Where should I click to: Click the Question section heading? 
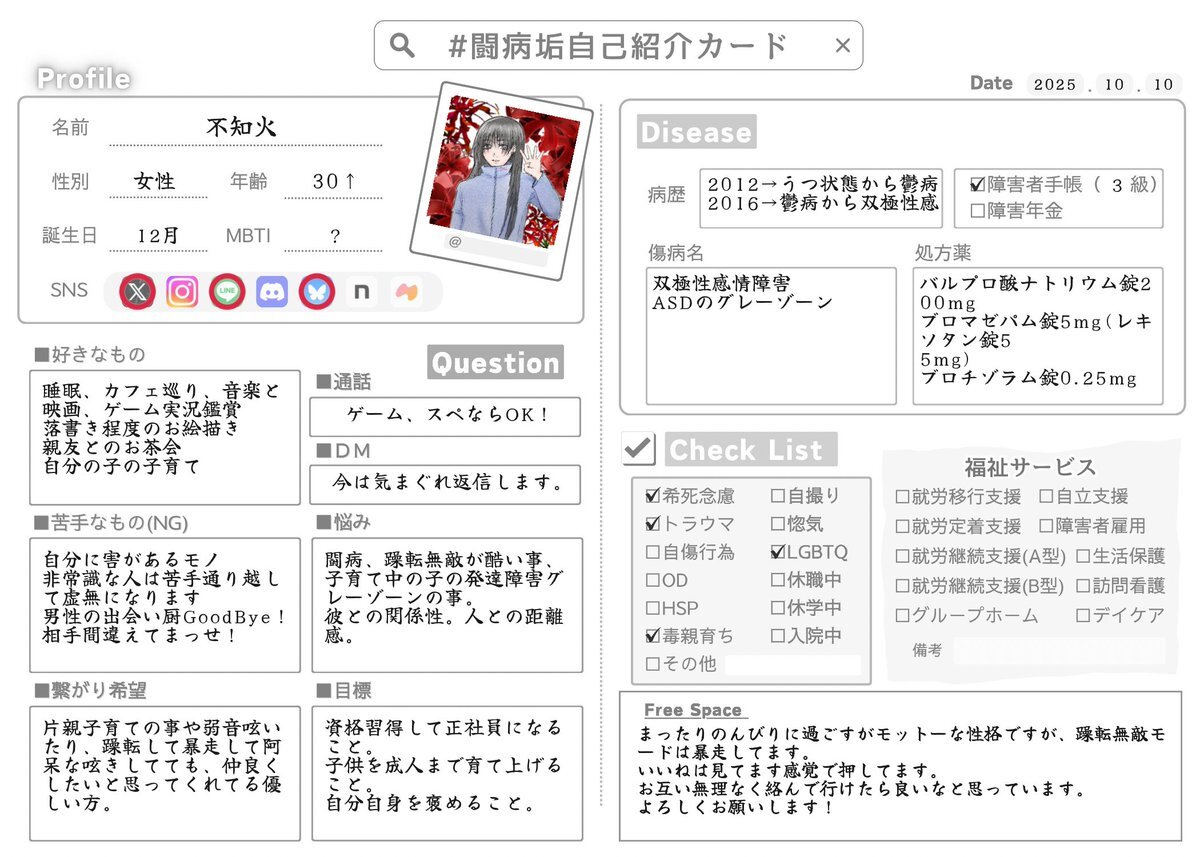(x=495, y=362)
